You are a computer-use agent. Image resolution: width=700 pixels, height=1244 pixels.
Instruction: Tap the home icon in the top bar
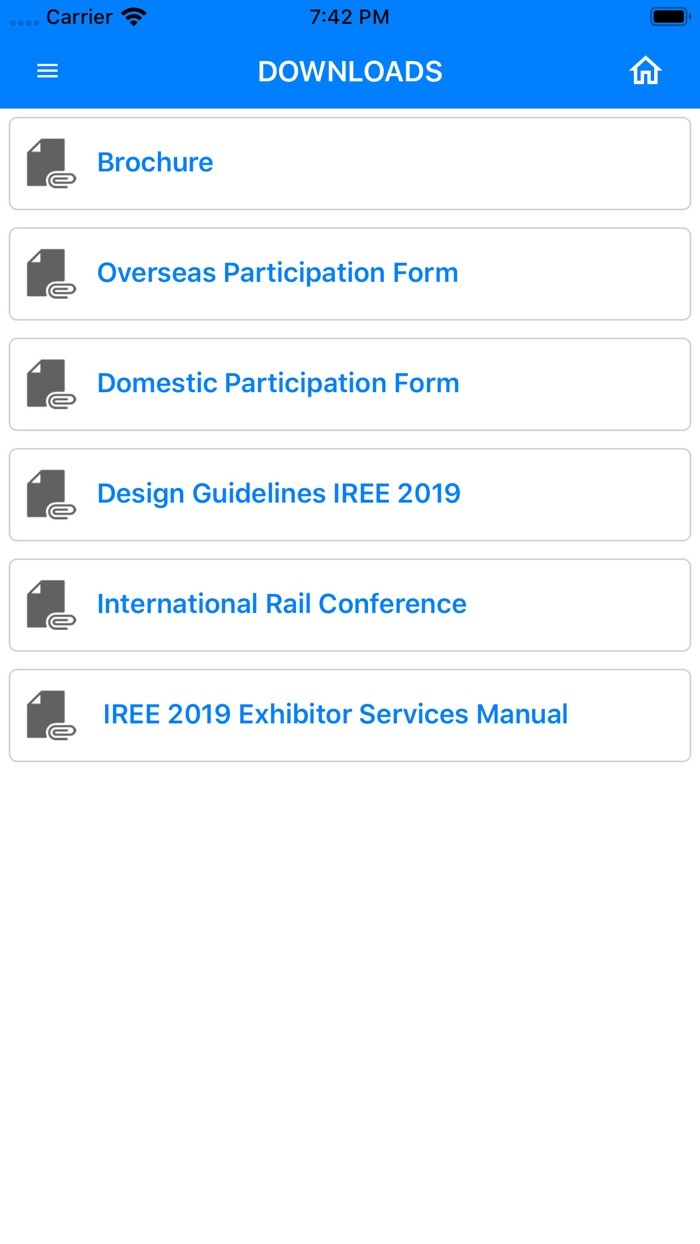(x=646, y=71)
